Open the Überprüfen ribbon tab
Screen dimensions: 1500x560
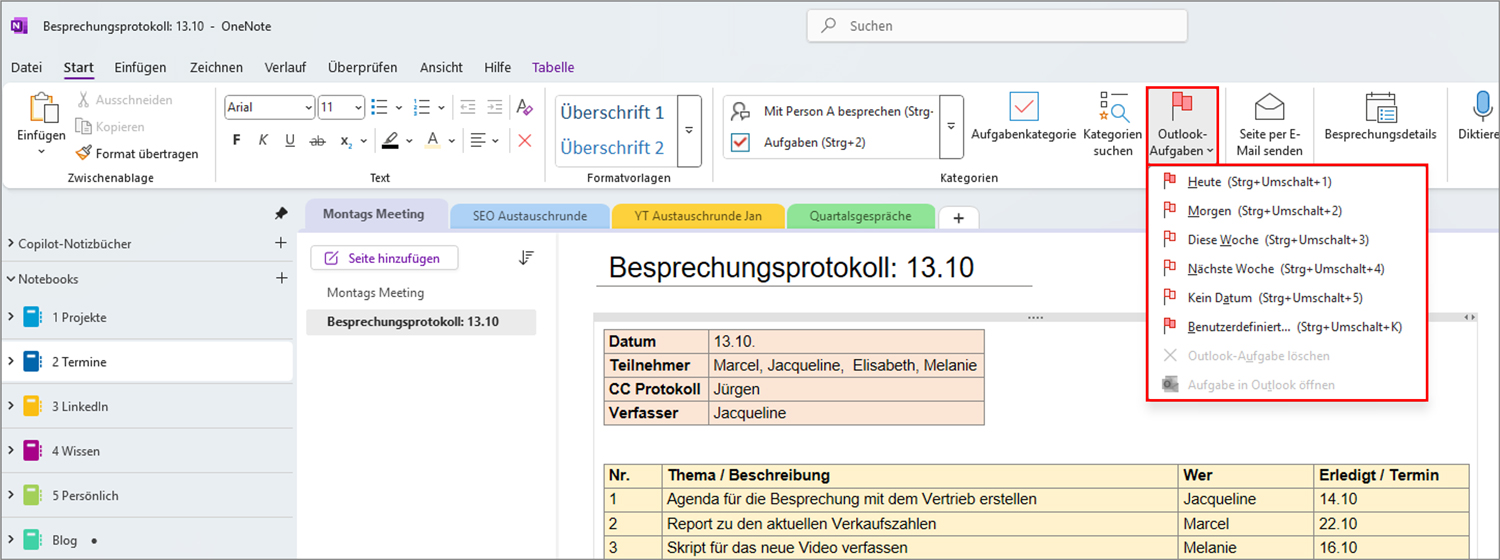point(362,67)
